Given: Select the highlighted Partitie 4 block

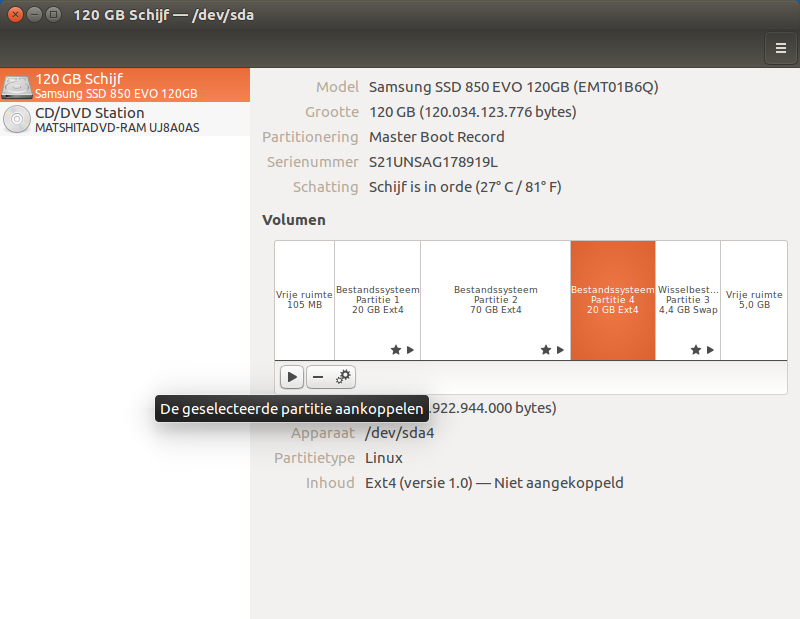Looking at the screenshot, I should tap(613, 299).
